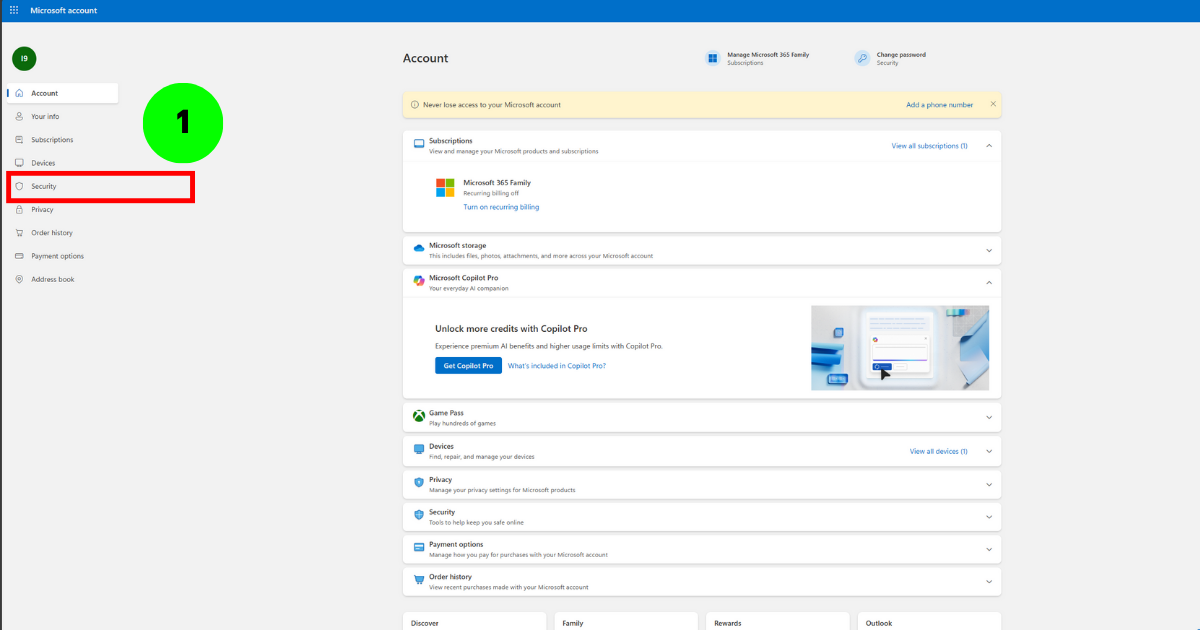
Task: Open Devices in the sidebar
Action: 43,163
